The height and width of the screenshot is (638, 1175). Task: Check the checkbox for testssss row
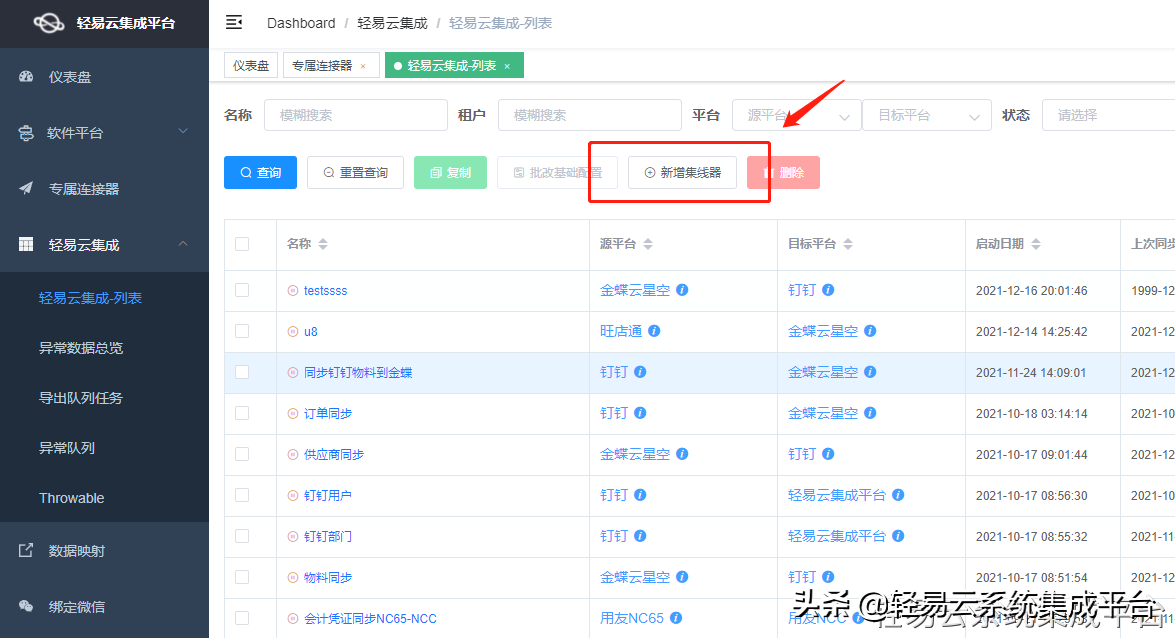pyautogui.click(x=240, y=288)
